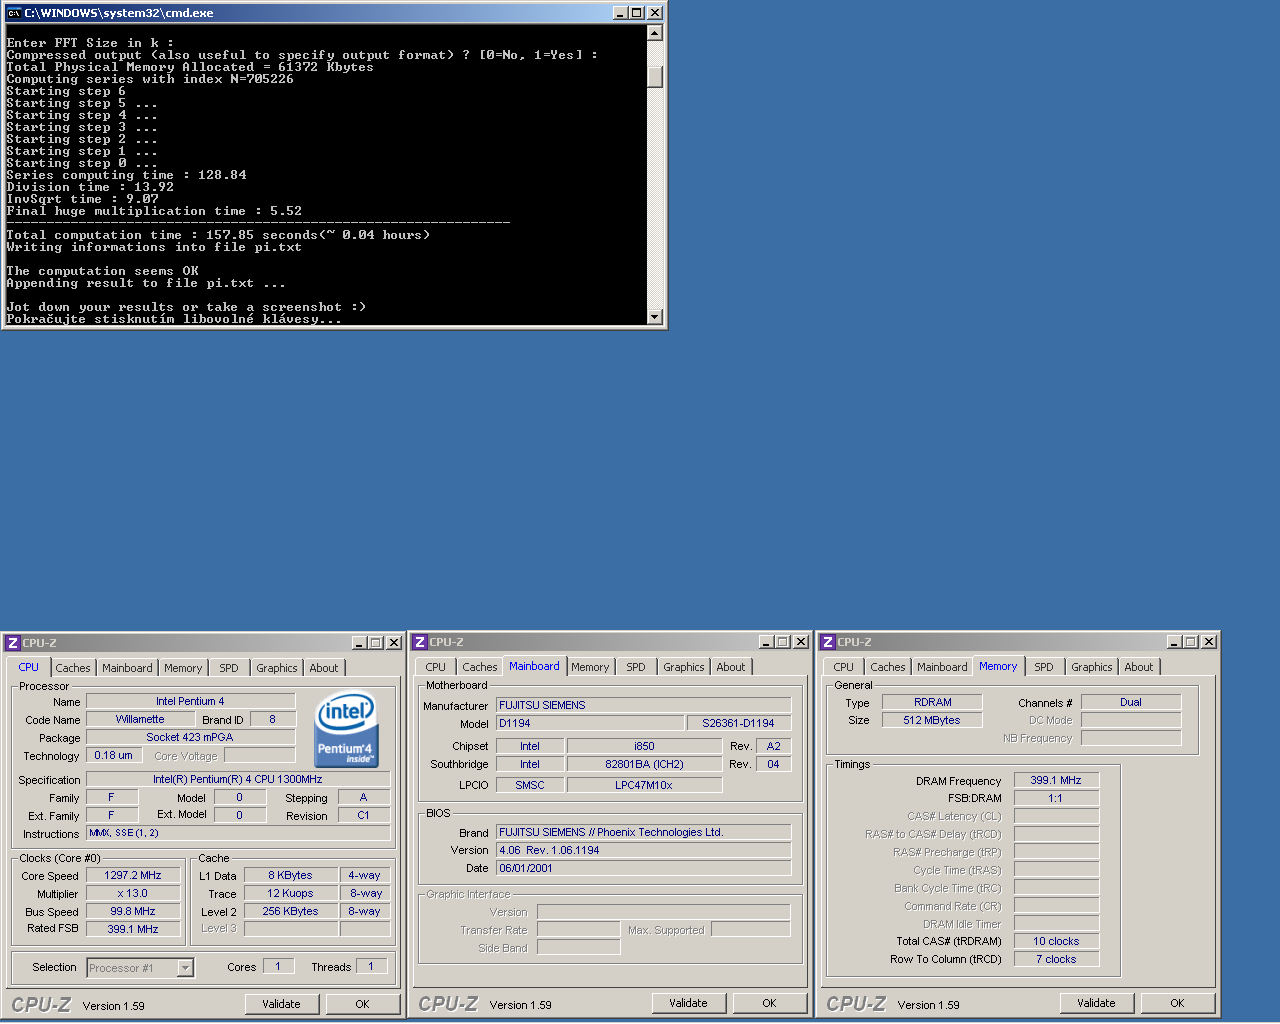Select CPU tab in the first CPU-Z window
This screenshot has width=1280, height=1024.
click(x=29, y=667)
